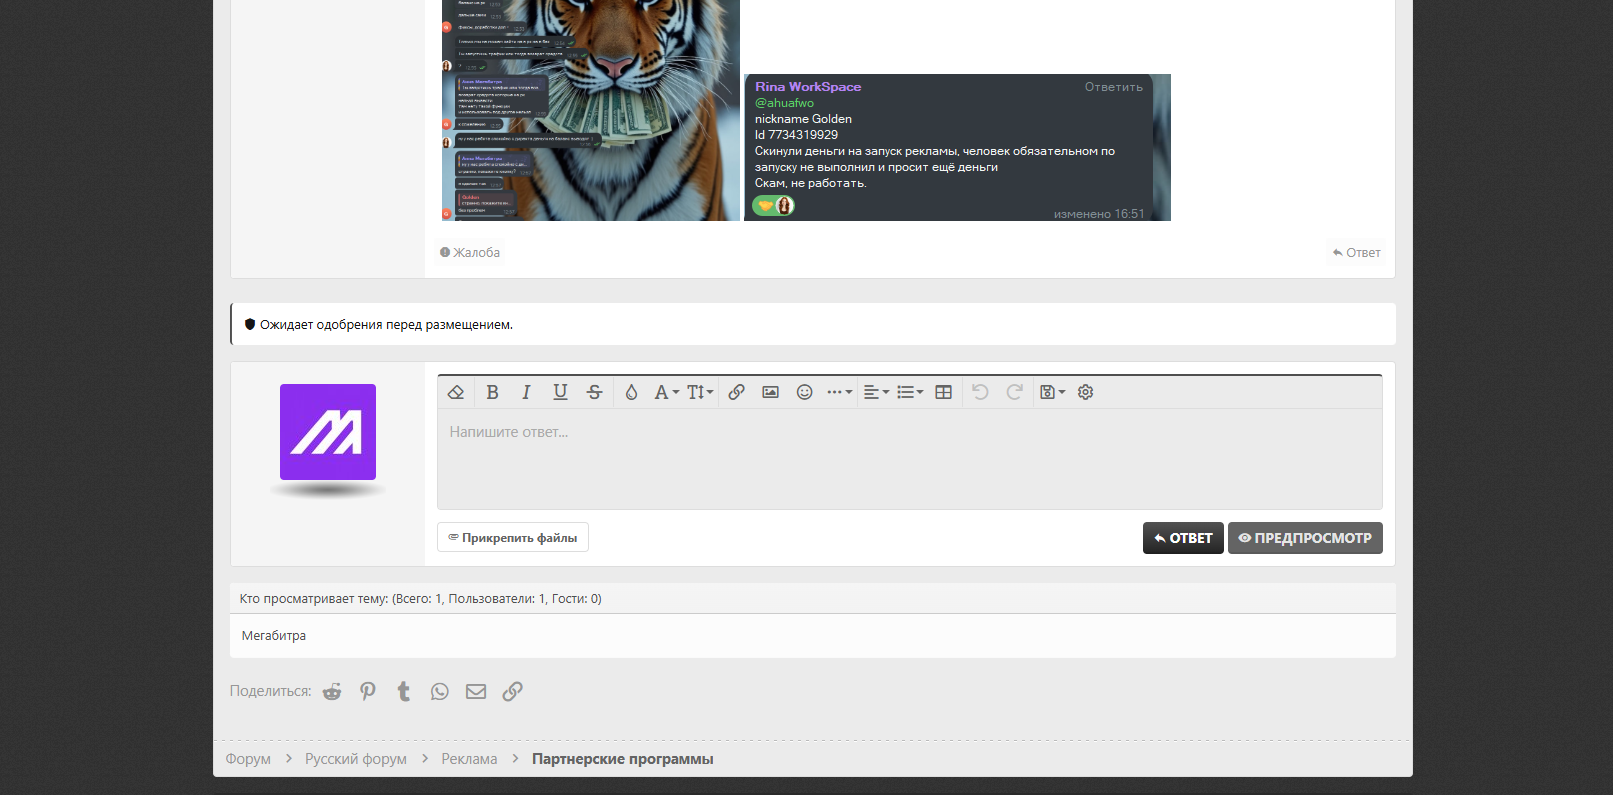Click the purple user avatar
The image size is (1613, 795).
click(328, 432)
